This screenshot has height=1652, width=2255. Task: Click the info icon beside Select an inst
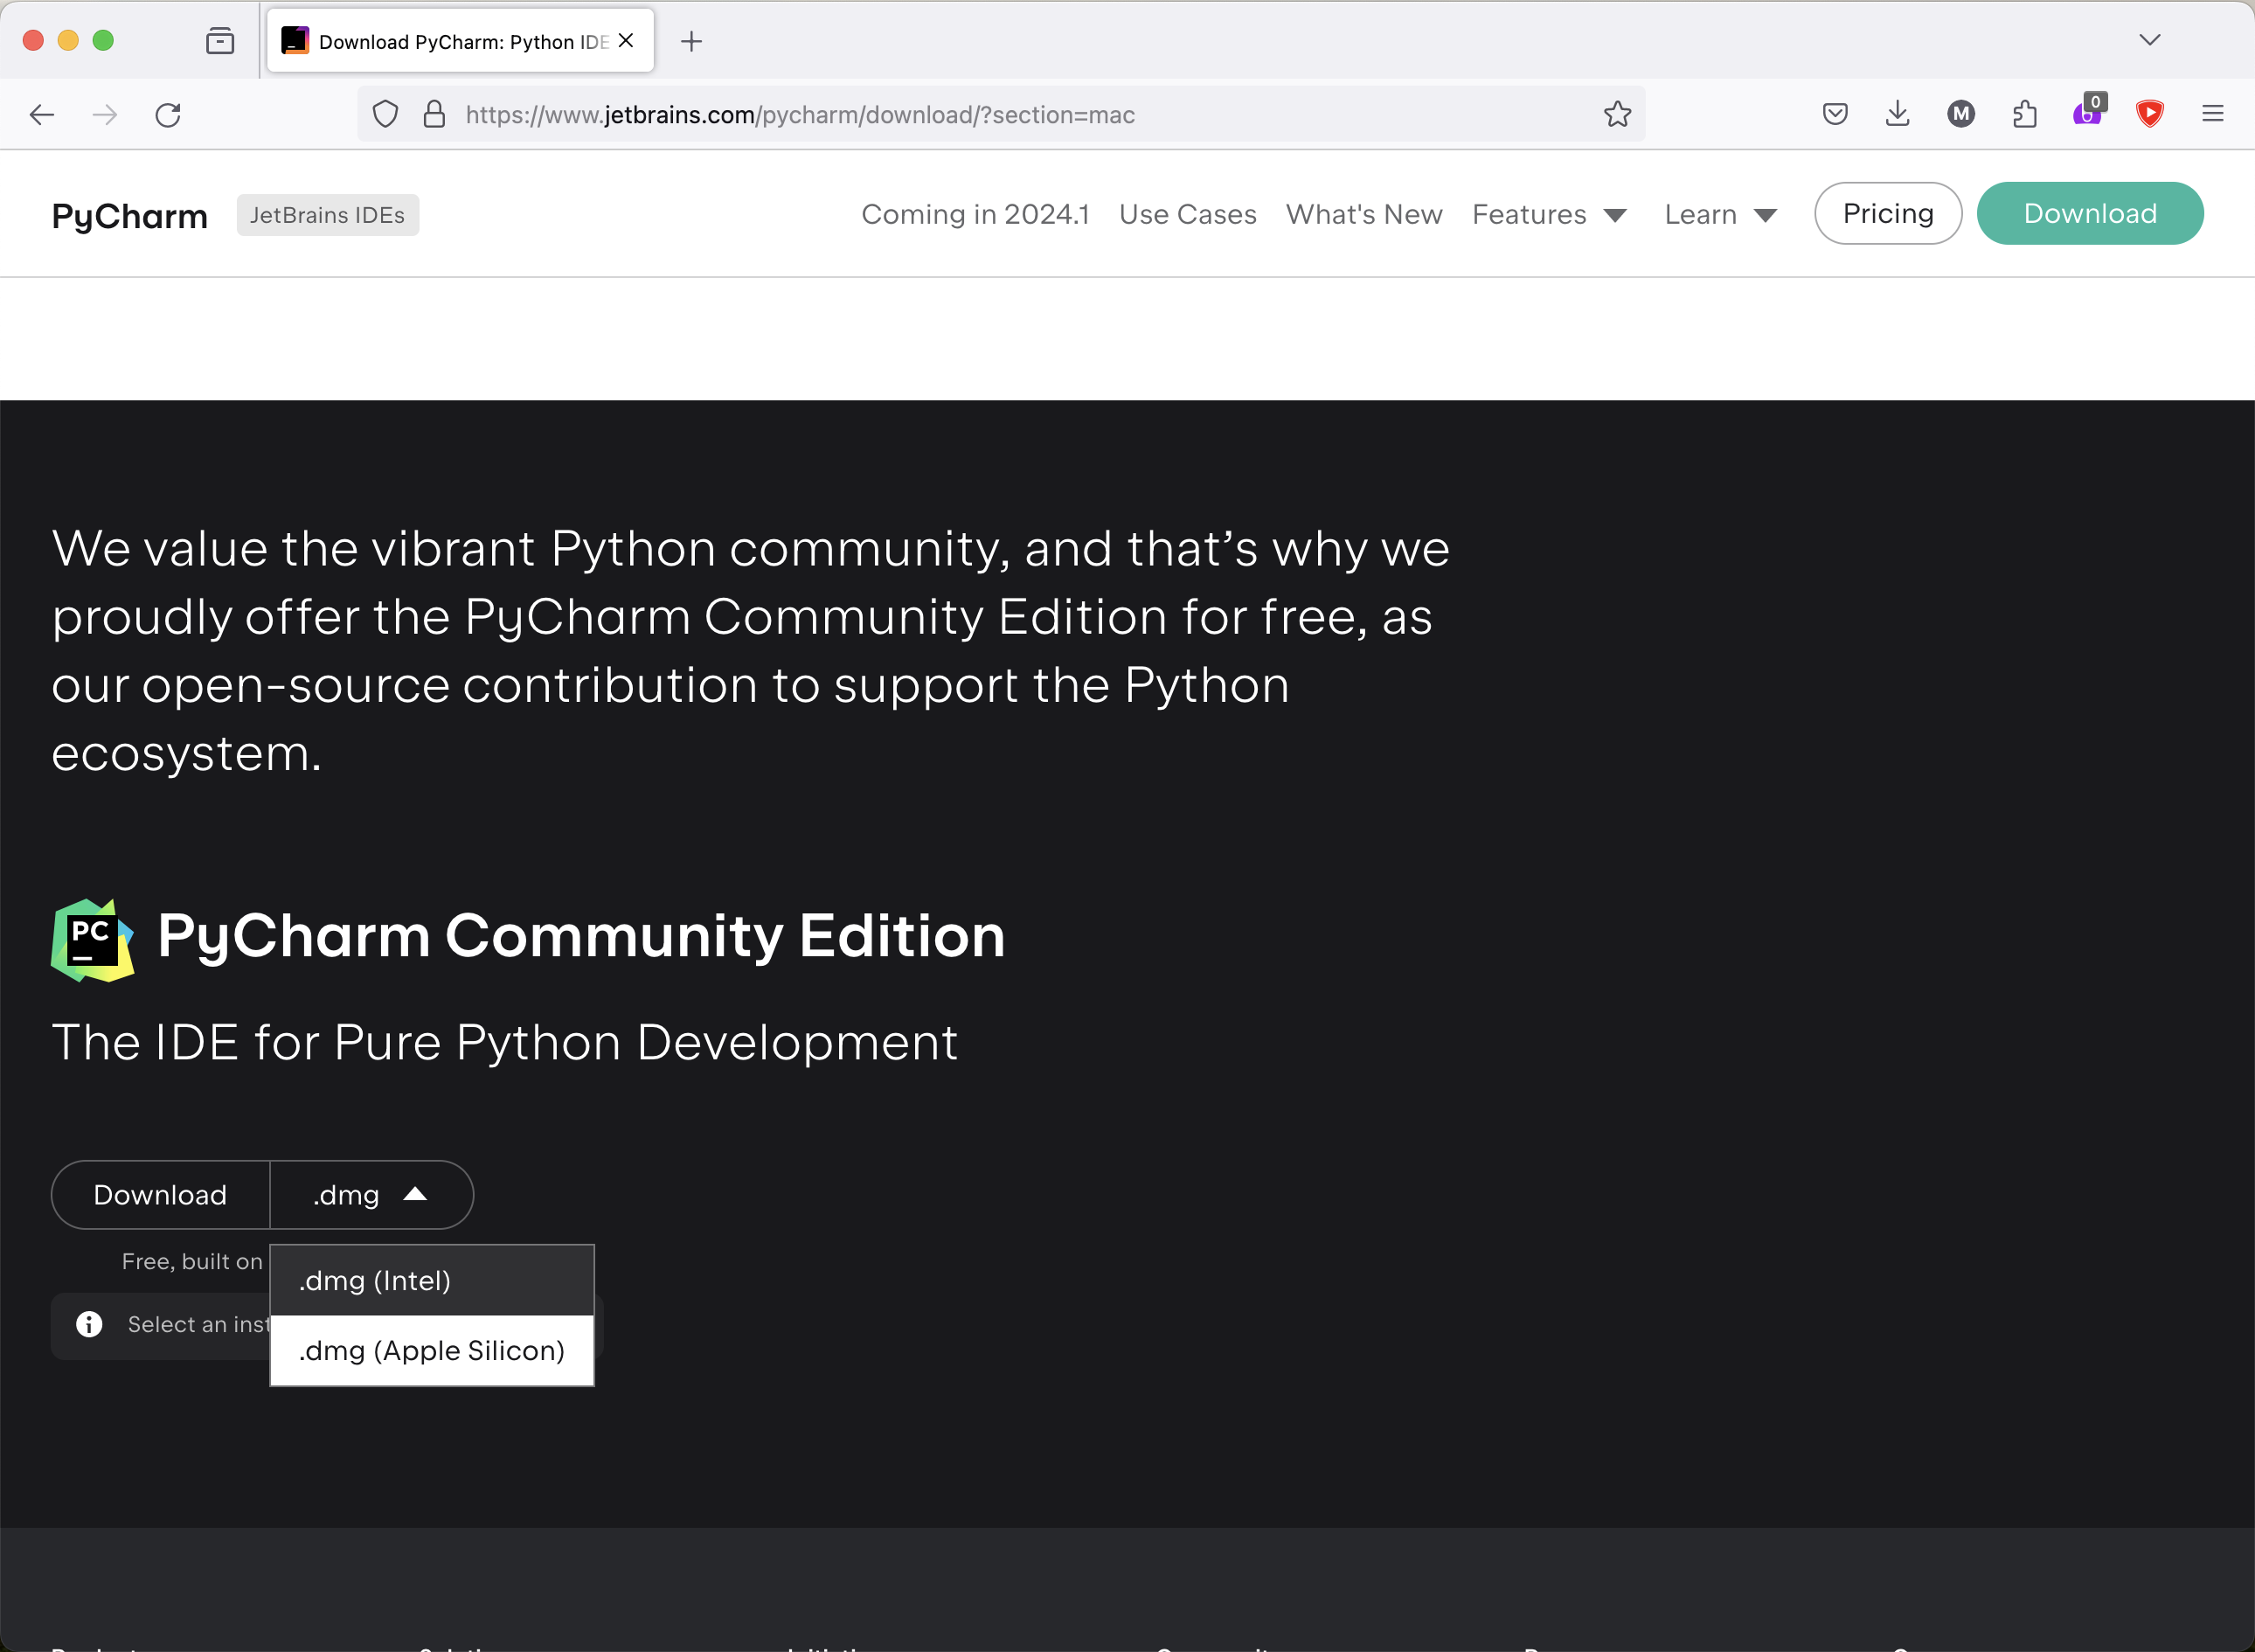click(x=89, y=1324)
